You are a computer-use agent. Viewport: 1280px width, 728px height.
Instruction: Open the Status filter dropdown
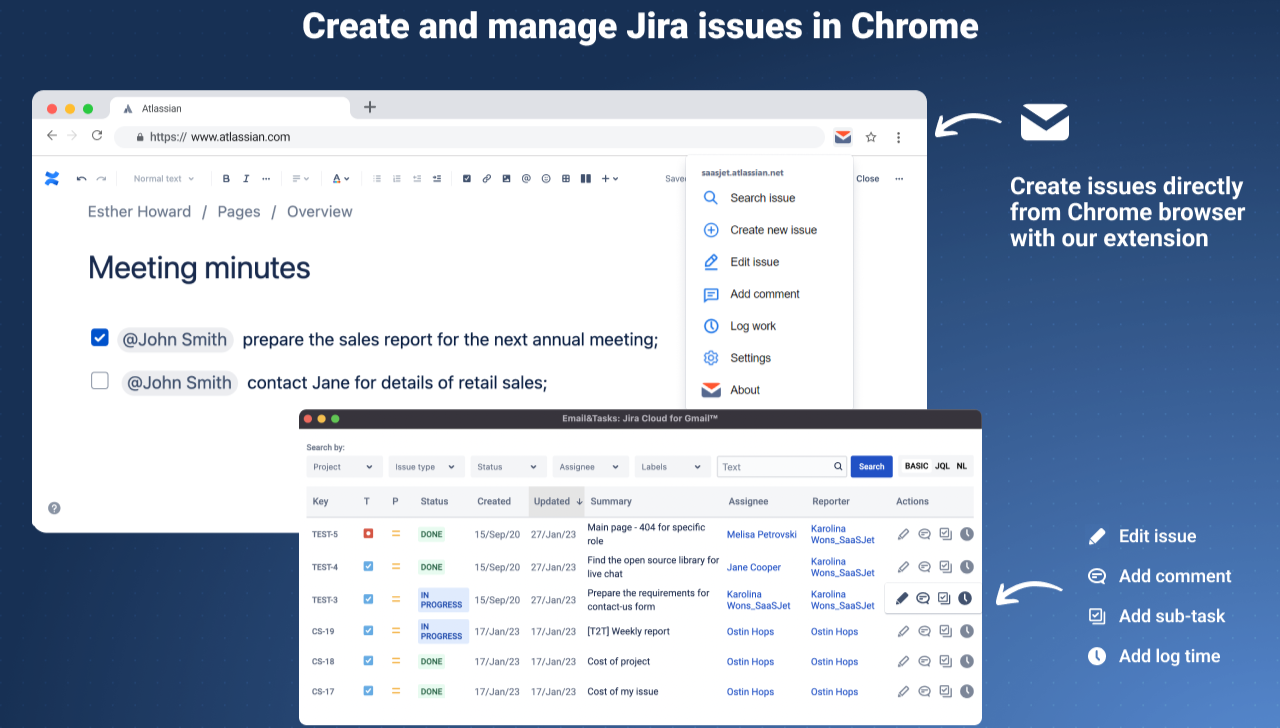point(509,467)
